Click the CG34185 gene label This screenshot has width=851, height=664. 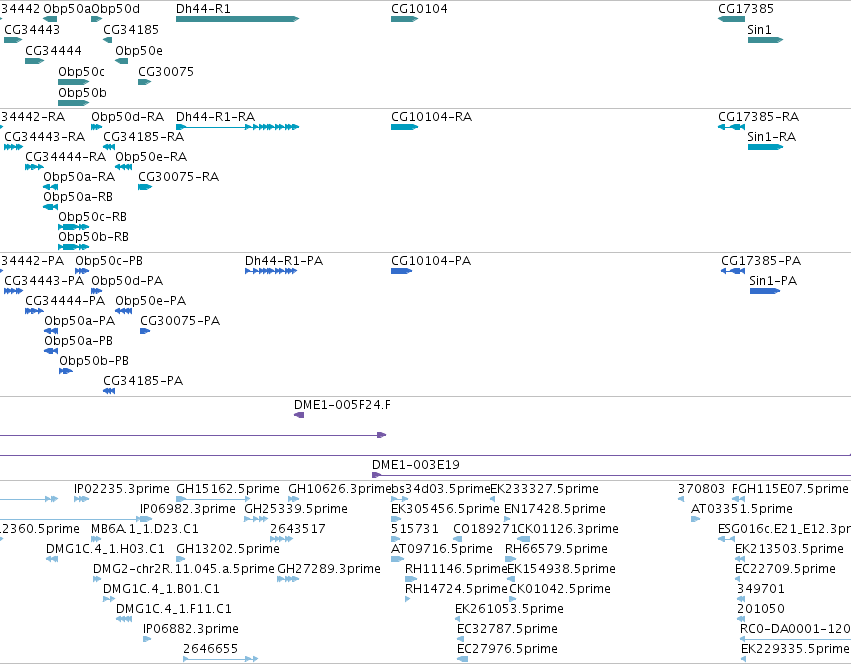(x=131, y=30)
